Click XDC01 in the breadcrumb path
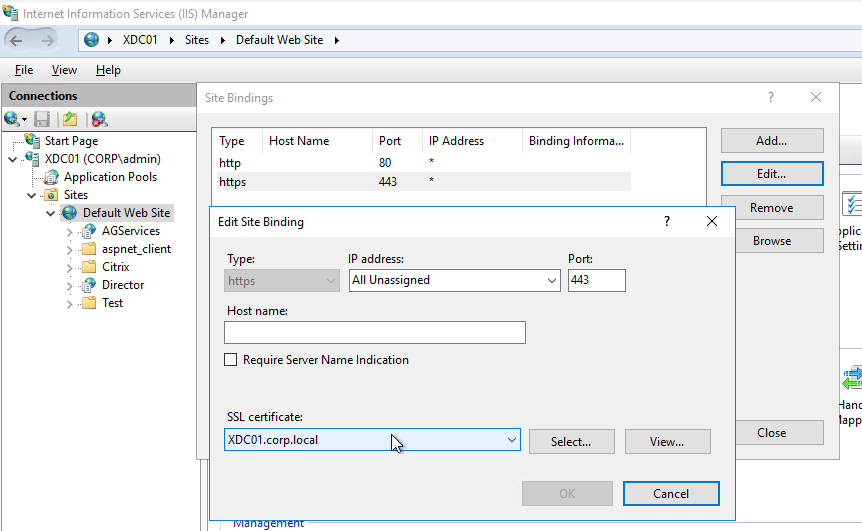Viewport: 862px width, 531px height. (x=140, y=40)
